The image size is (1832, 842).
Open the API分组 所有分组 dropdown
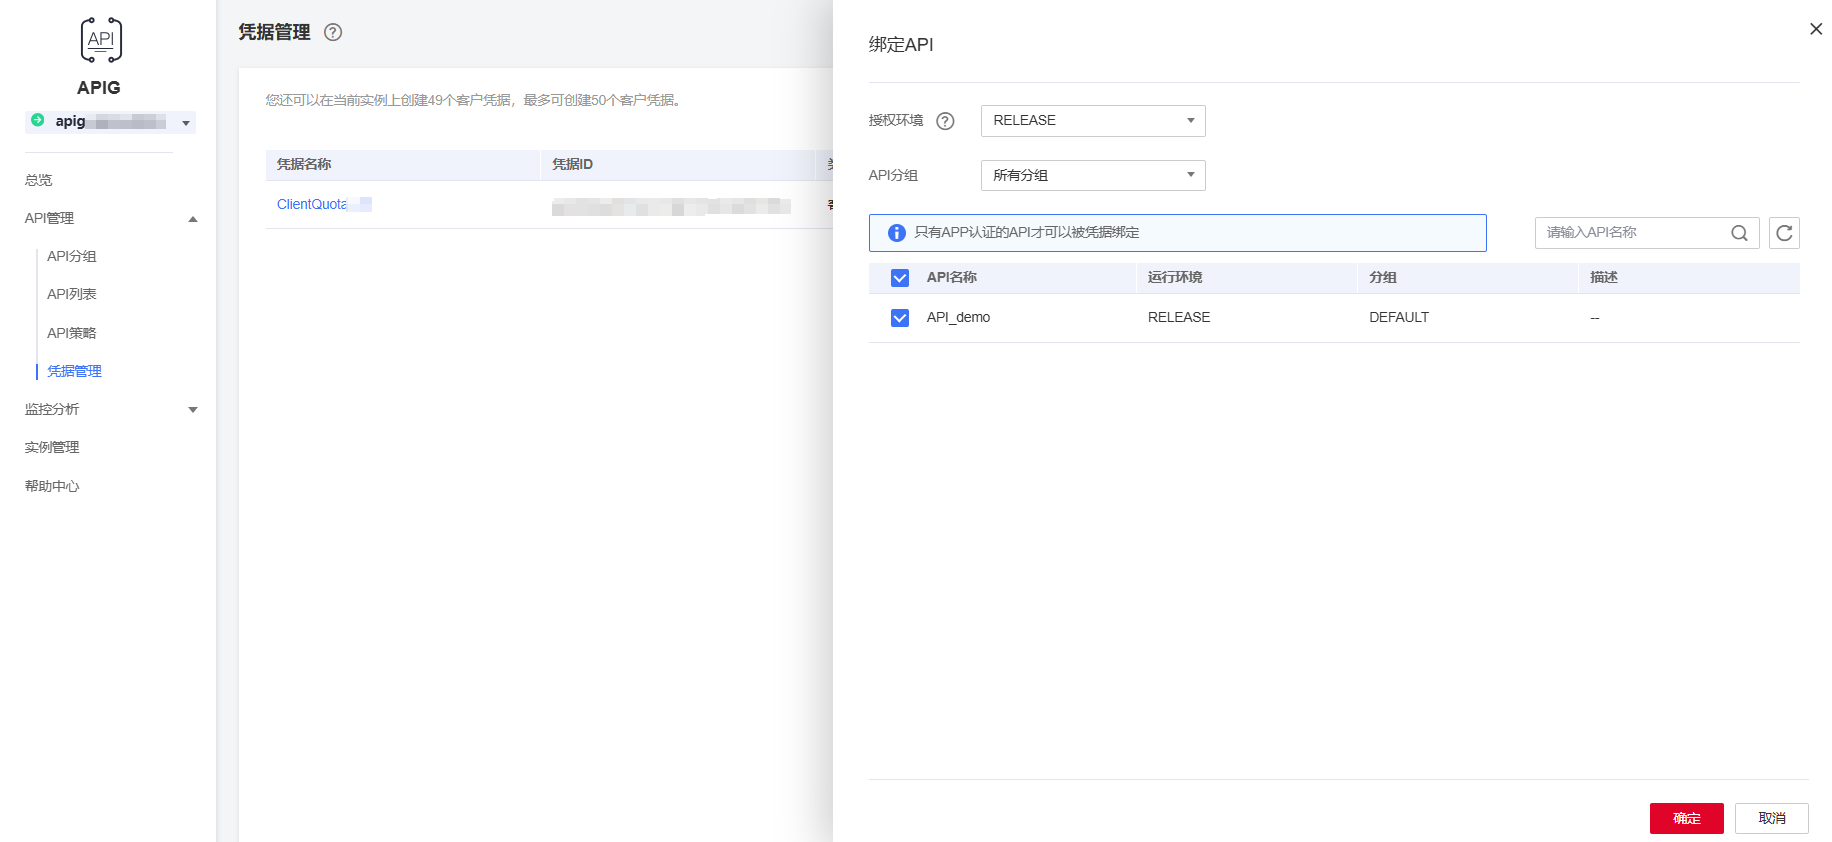tap(1093, 176)
